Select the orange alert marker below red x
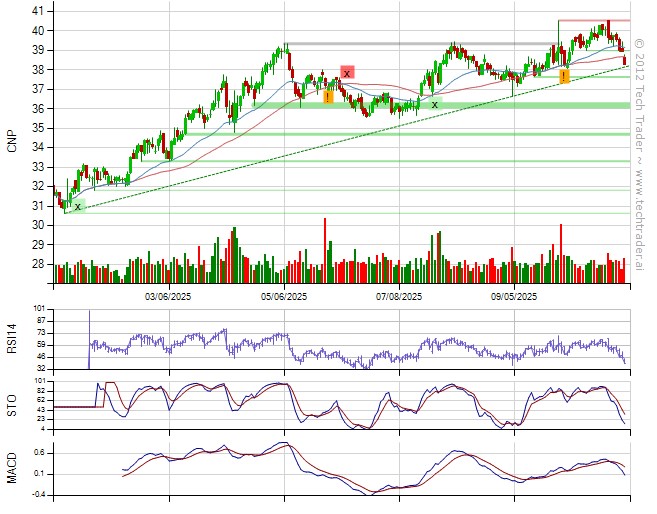 coord(328,97)
